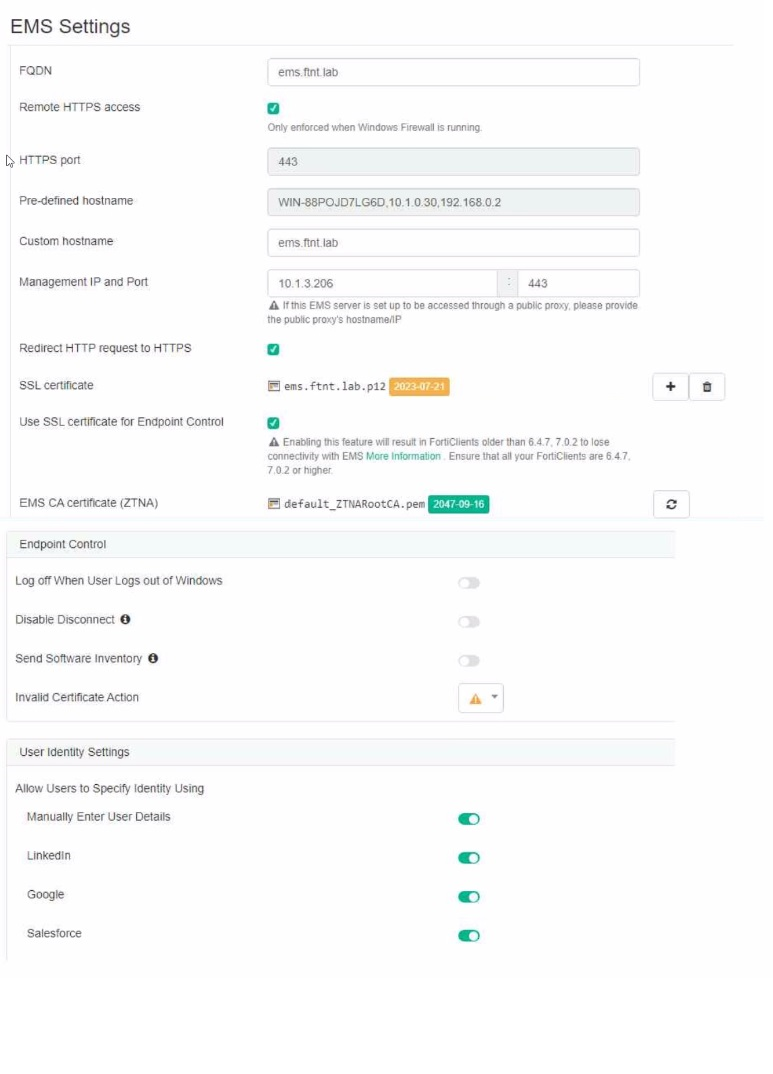This screenshot has width=773, height=1074.
Task: Refresh the EMS CA certificate
Action: pos(671,505)
